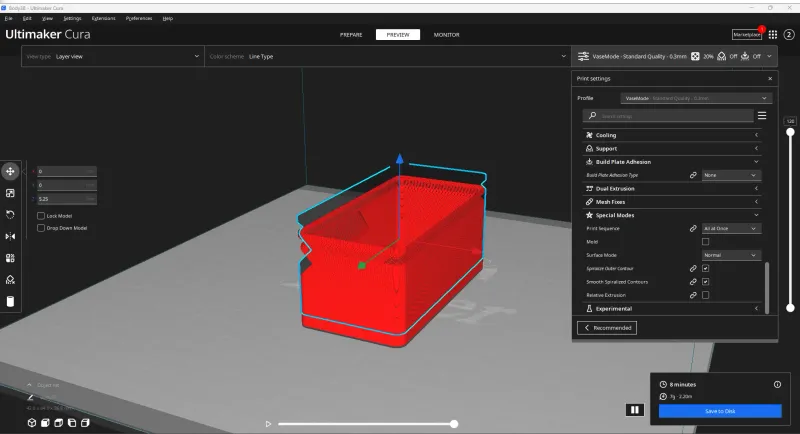The image size is (800, 434).
Task: Play the layer simulation
Action: tap(268, 424)
